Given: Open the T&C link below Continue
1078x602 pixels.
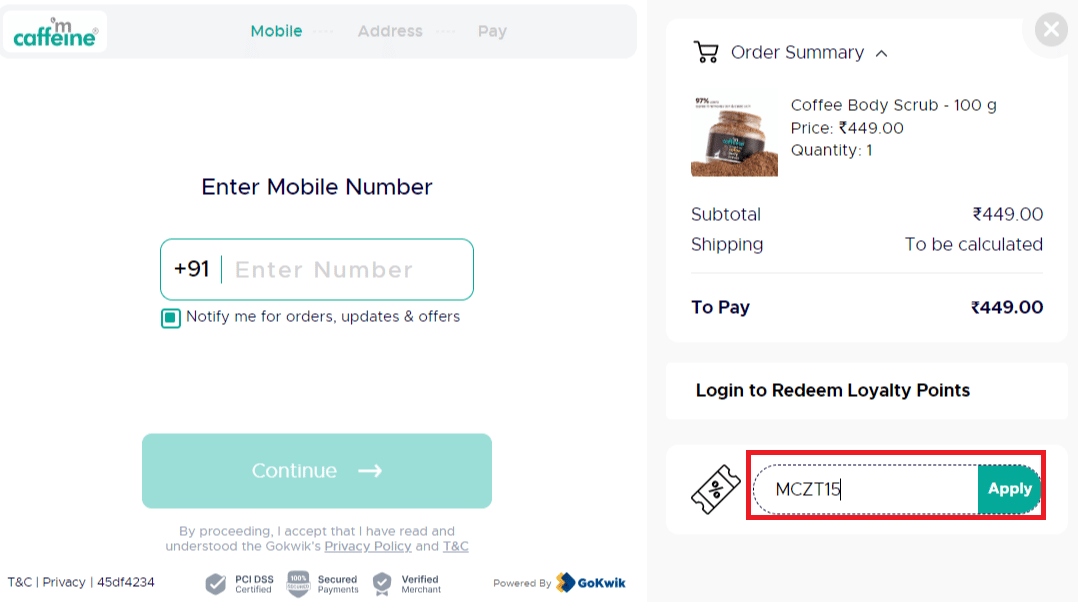Looking at the screenshot, I should pos(456,546).
